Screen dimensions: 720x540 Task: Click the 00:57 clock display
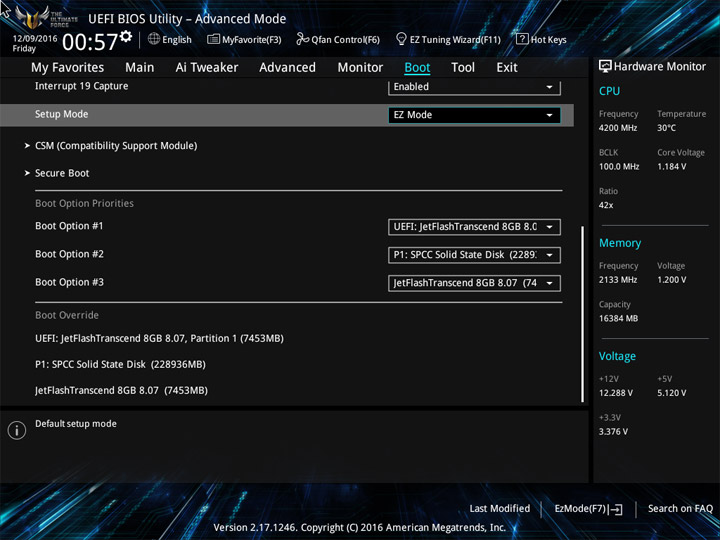click(x=90, y=42)
